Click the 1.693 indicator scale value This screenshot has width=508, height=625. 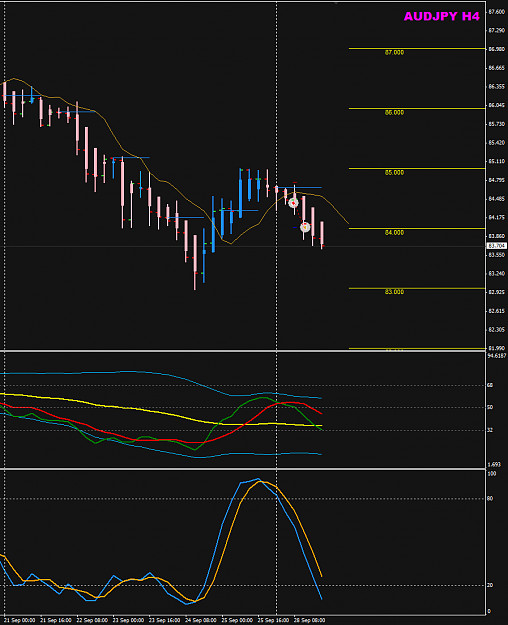494,465
